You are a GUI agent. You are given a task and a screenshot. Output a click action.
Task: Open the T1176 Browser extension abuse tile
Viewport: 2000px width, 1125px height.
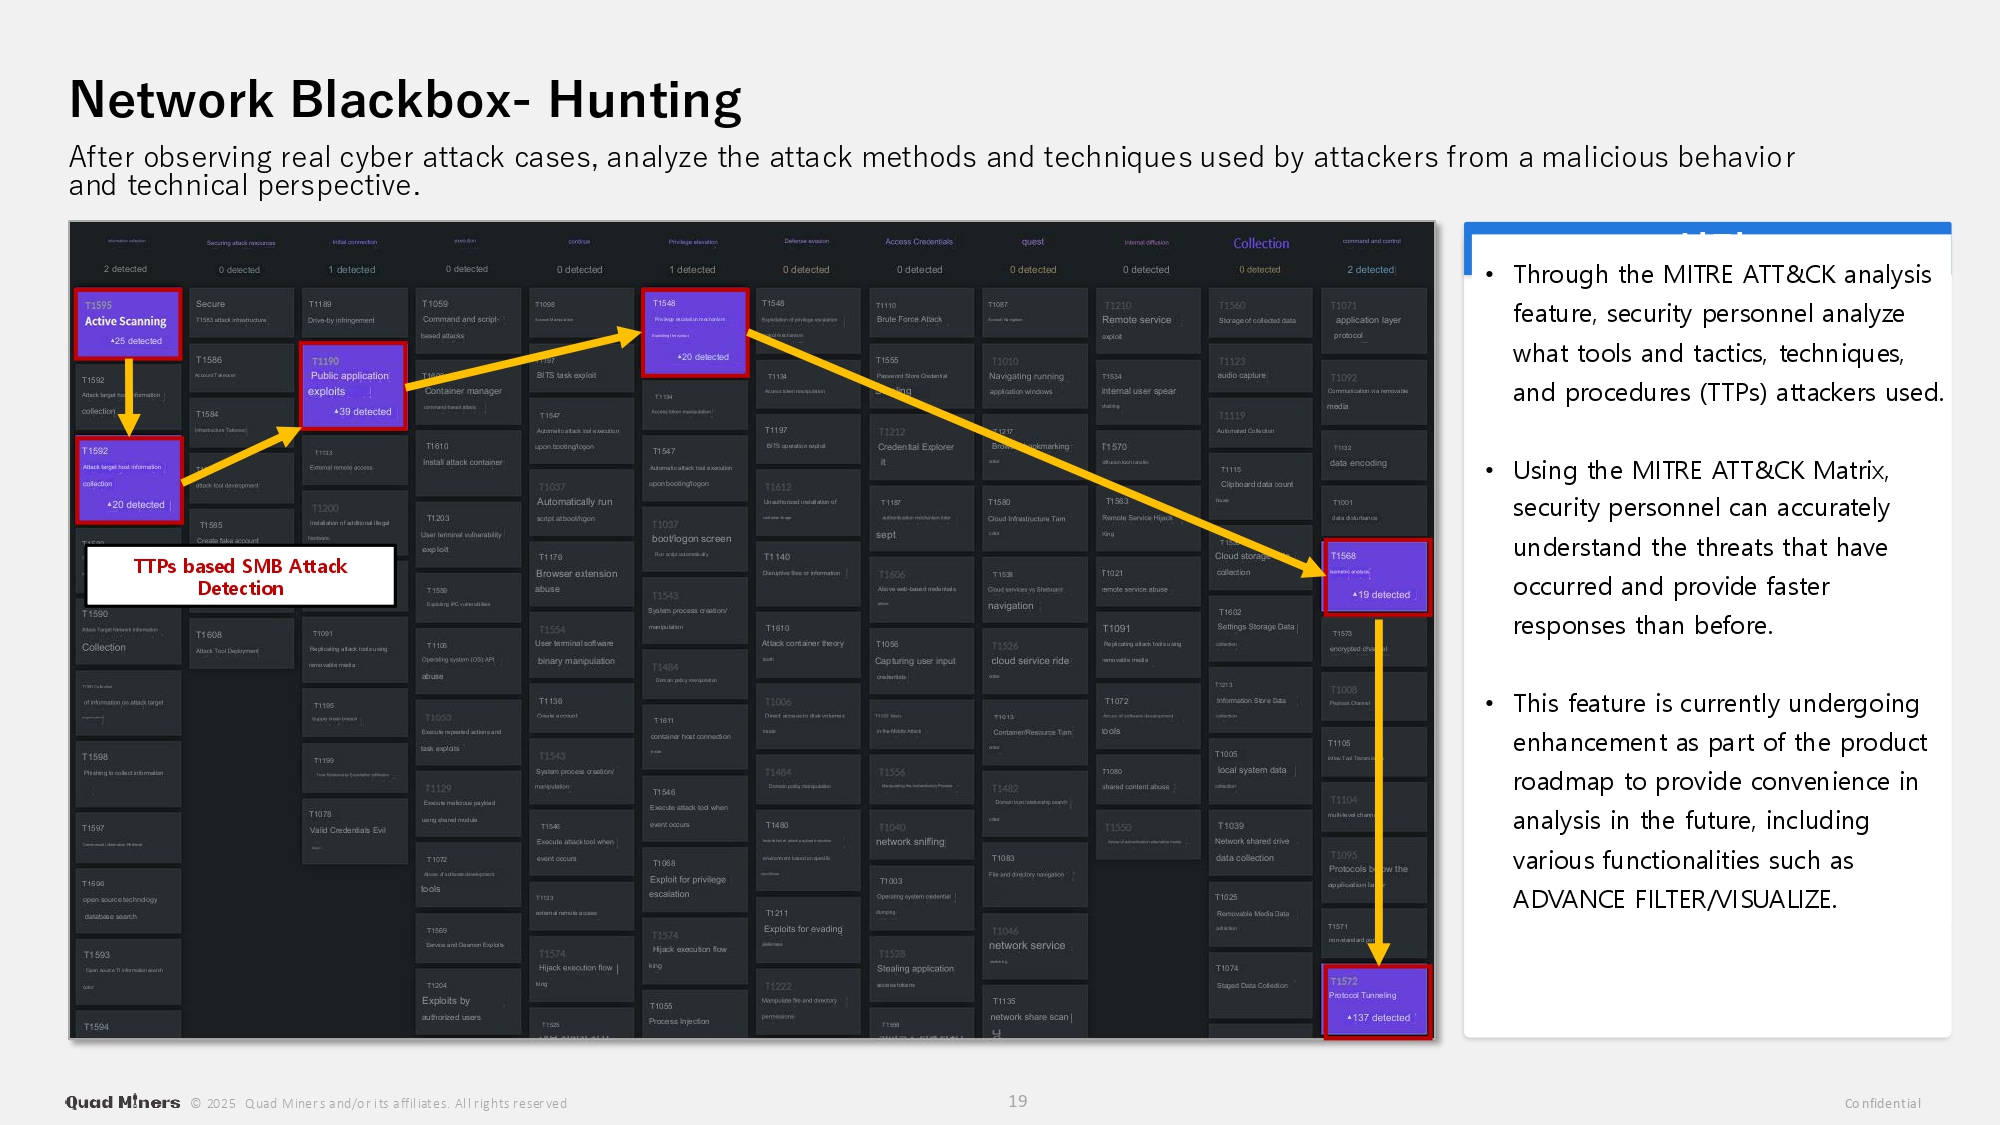coord(580,573)
